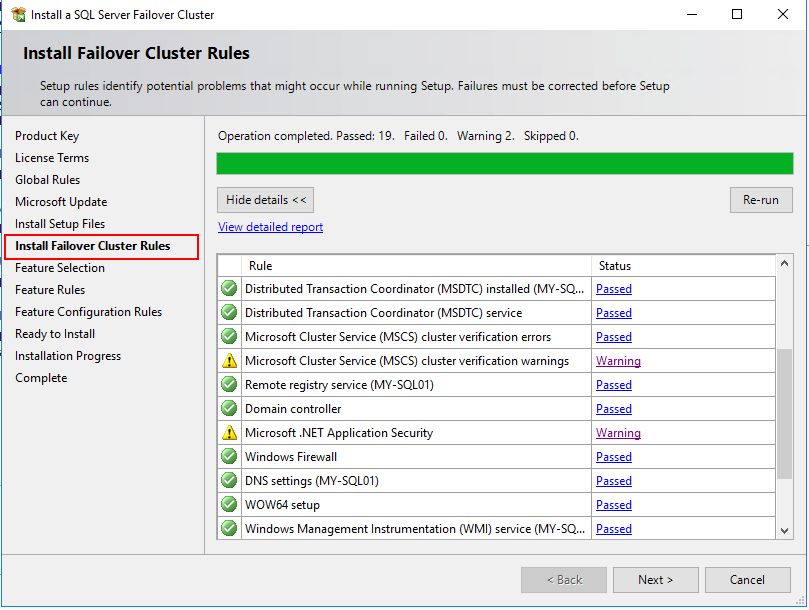
Task: Click the rules list scrollbar thumb
Action: pyautogui.click(x=784, y=414)
